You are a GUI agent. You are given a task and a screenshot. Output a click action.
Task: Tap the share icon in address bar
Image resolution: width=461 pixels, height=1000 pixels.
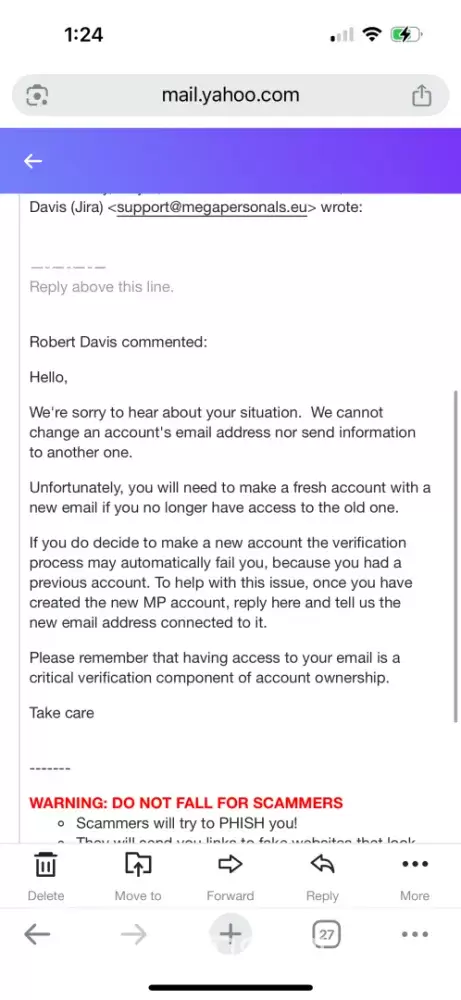(x=421, y=96)
